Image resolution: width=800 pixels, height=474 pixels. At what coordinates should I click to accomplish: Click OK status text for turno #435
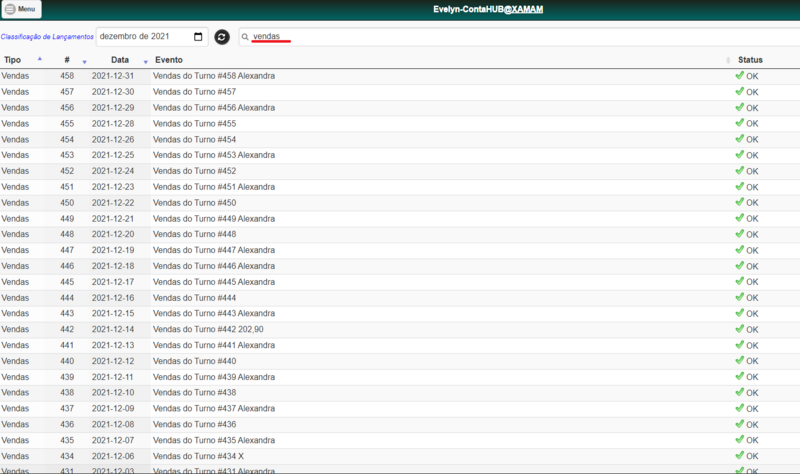tap(752, 440)
